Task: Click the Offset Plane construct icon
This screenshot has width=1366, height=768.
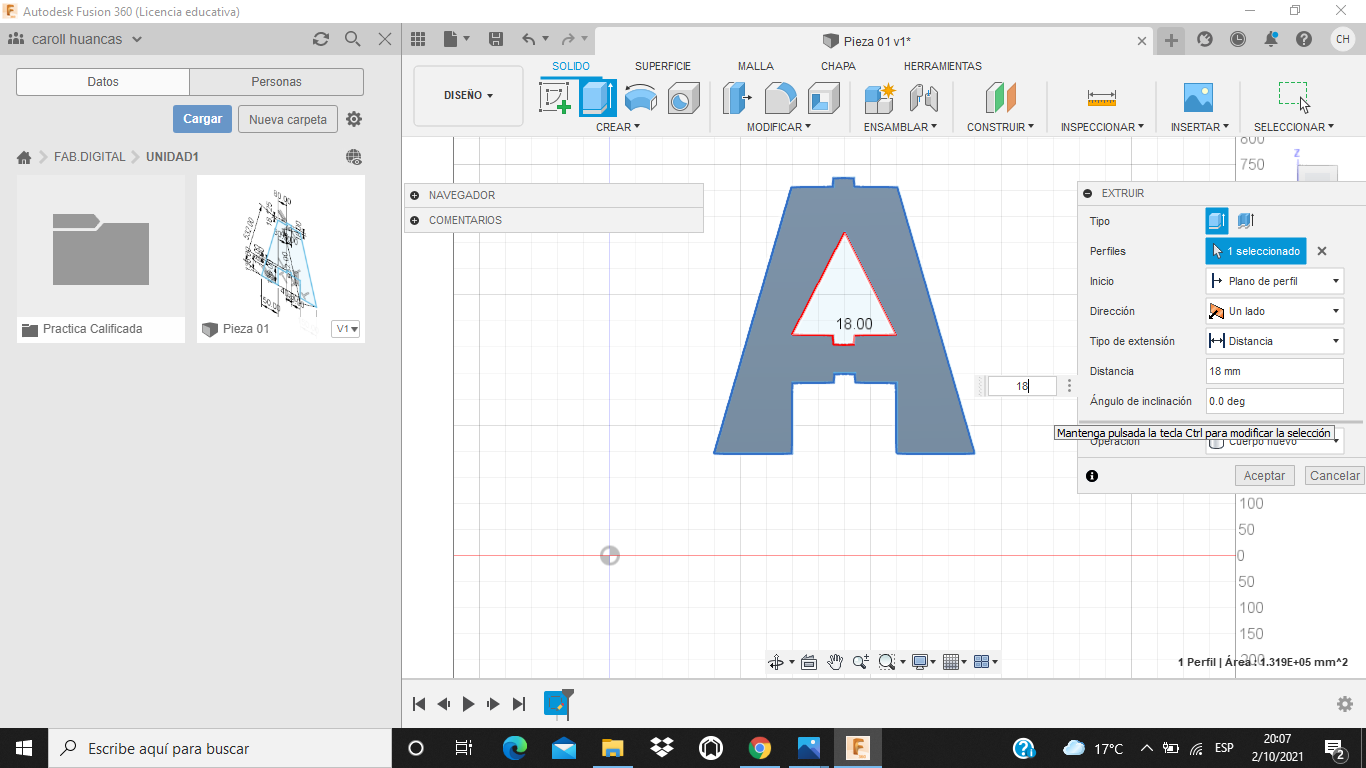Action: [x=1000, y=98]
